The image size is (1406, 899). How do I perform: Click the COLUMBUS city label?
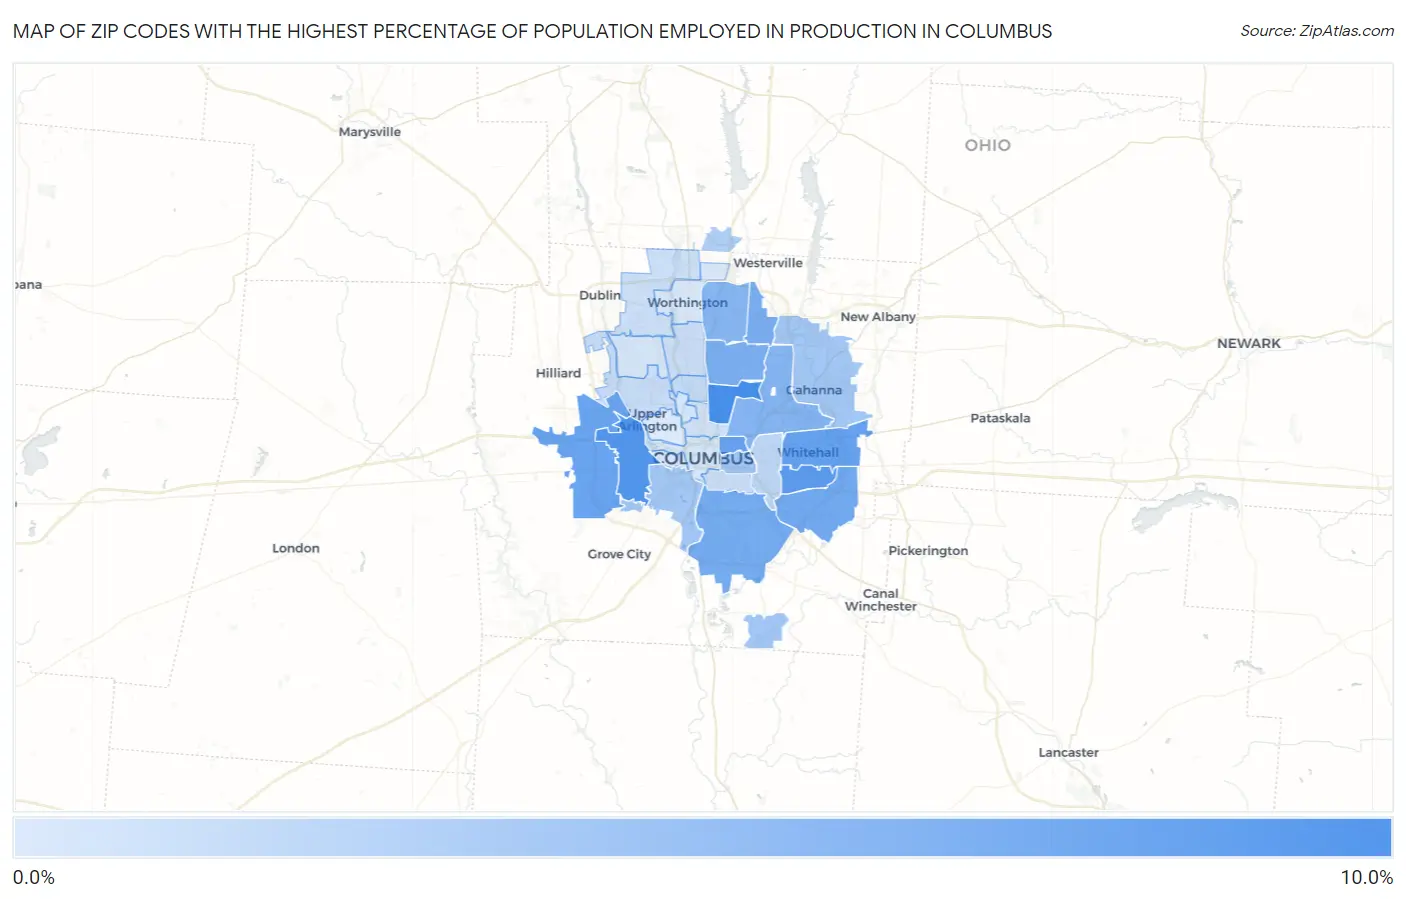pos(703,458)
